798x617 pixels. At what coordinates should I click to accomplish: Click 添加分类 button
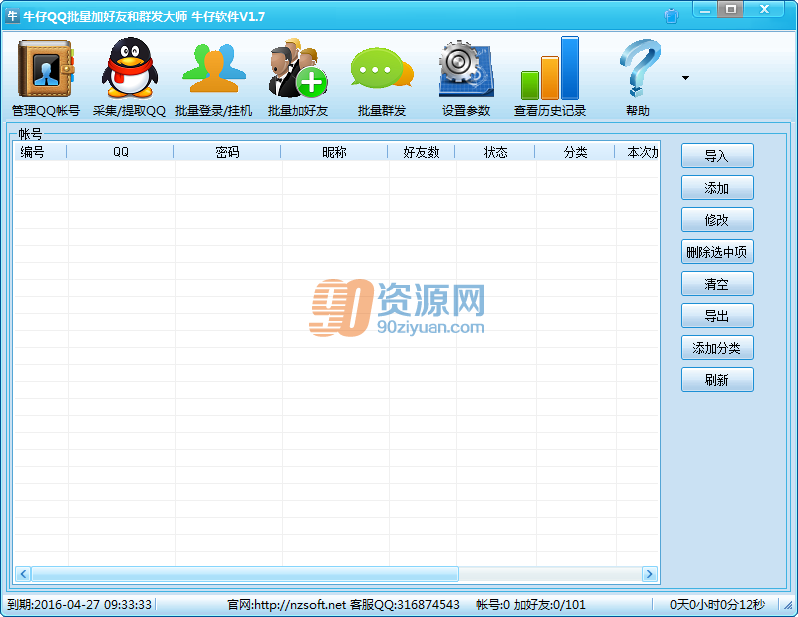pos(717,348)
